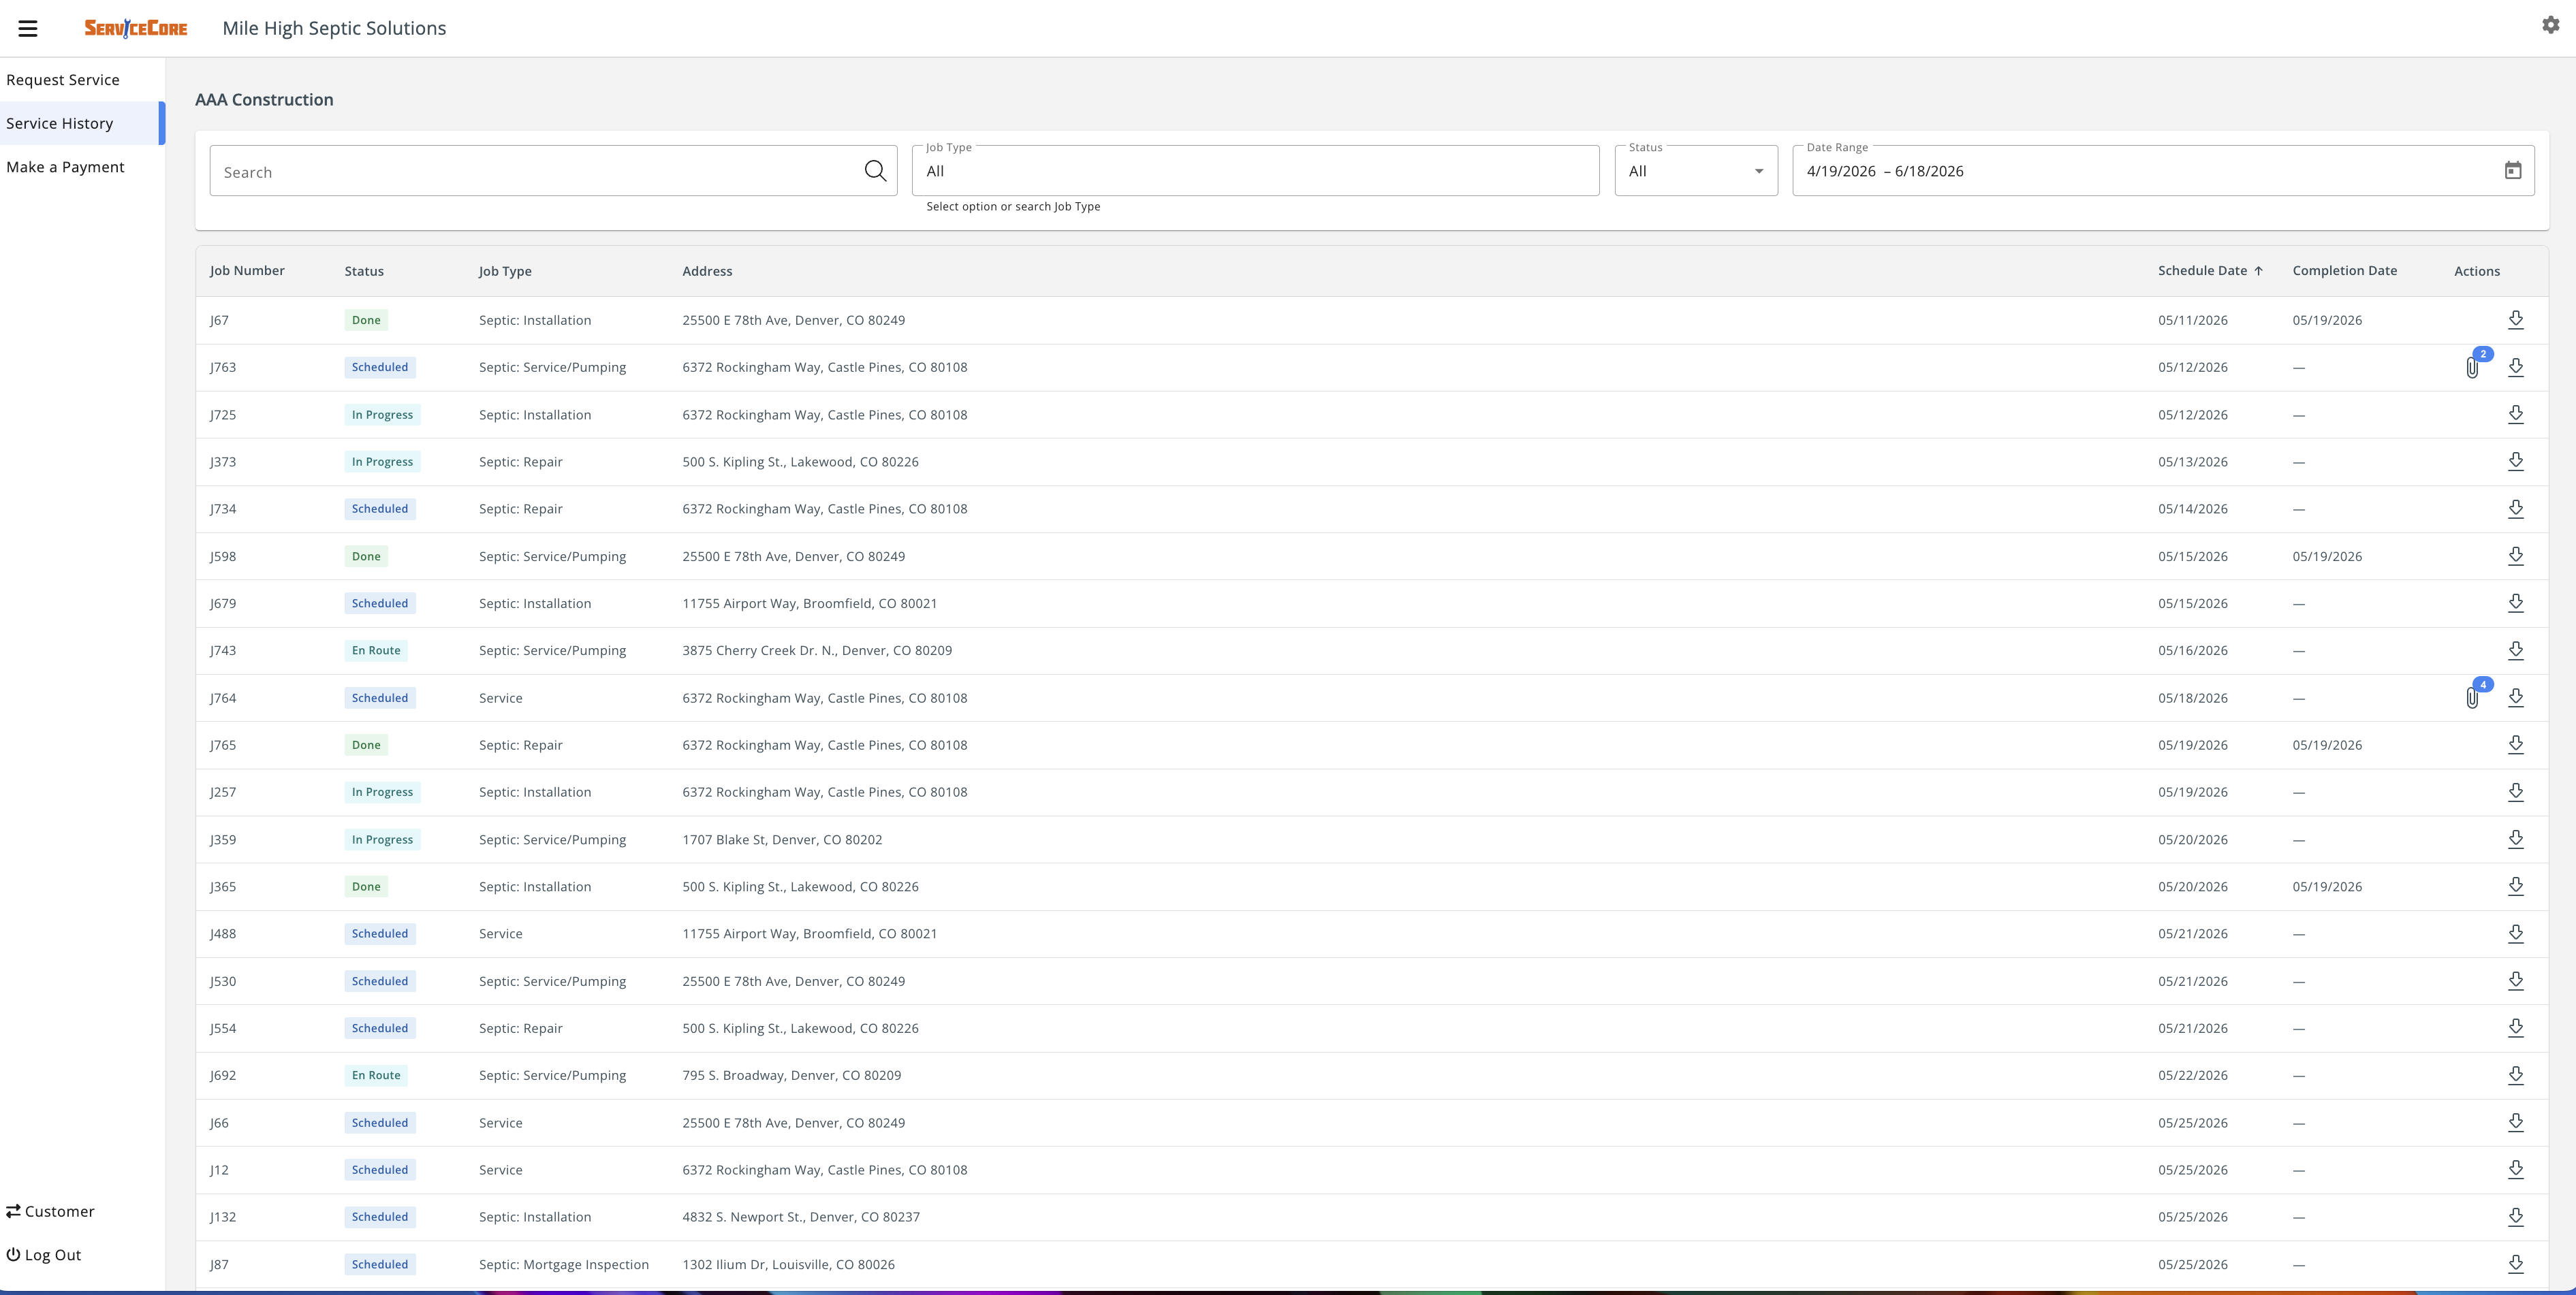
Task: Sort by Job Type column header
Action: [505, 271]
